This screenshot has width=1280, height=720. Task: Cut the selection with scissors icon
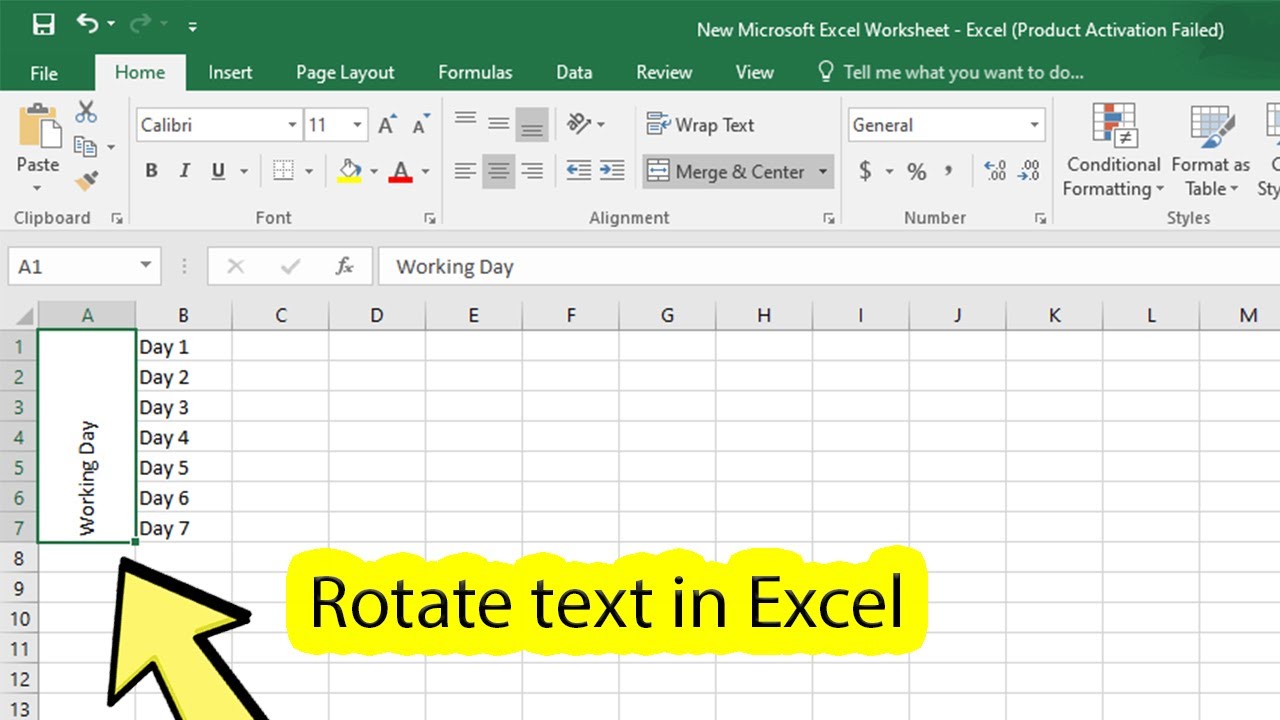(x=86, y=112)
